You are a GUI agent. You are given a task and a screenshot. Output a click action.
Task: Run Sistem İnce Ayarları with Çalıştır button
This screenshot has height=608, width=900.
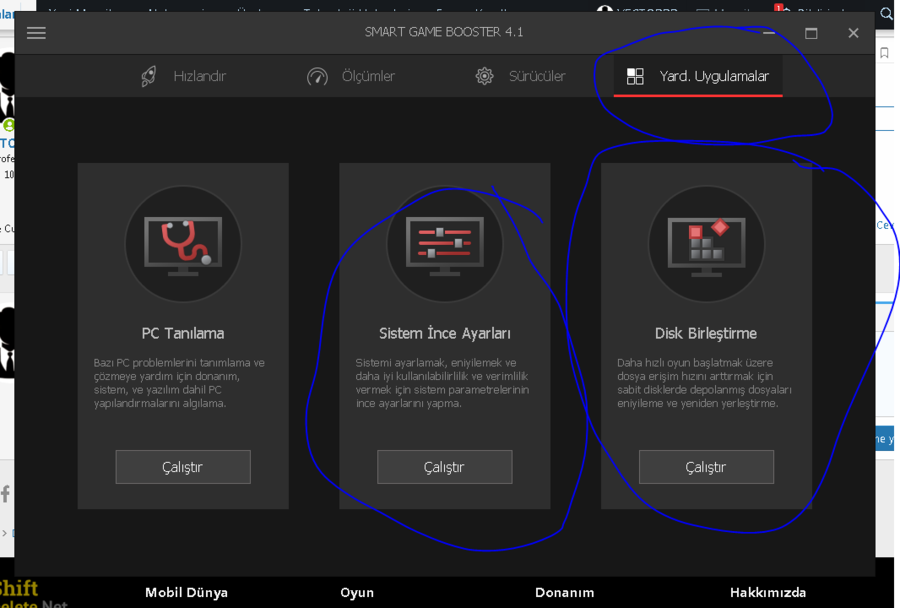pyautogui.click(x=445, y=467)
